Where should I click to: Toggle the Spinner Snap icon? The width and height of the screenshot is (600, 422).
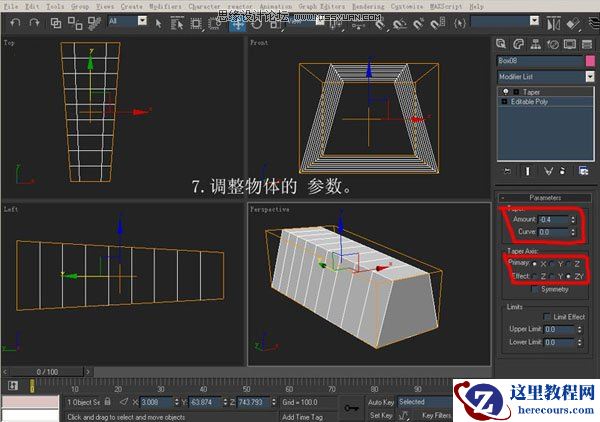pyautogui.click(x=437, y=24)
